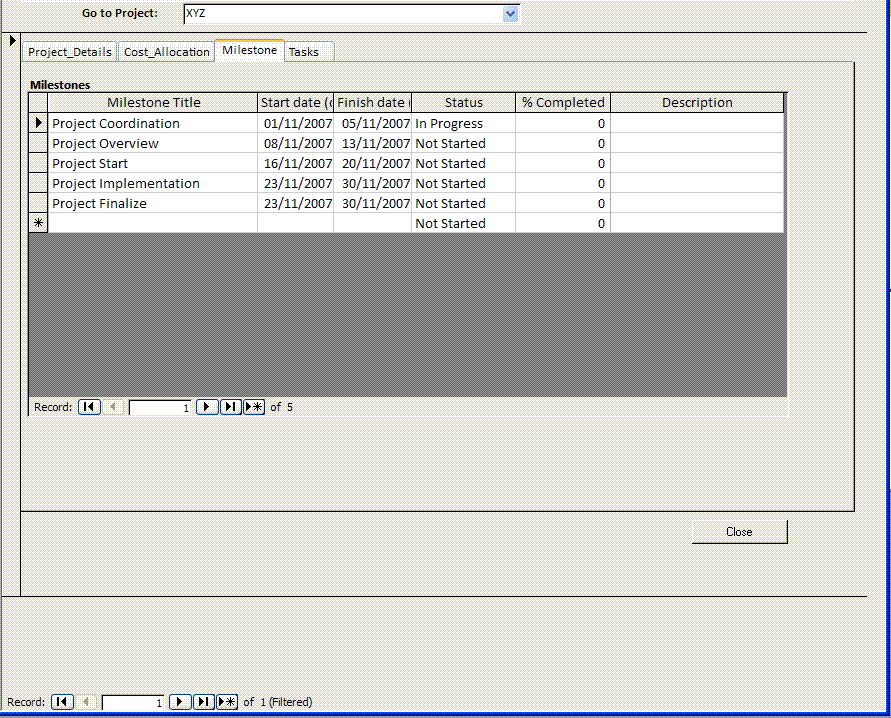The width and height of the screenshot is (891, 718).
Task: Go to previous record in bottom form navigator
Action: [x=85, y=702]
